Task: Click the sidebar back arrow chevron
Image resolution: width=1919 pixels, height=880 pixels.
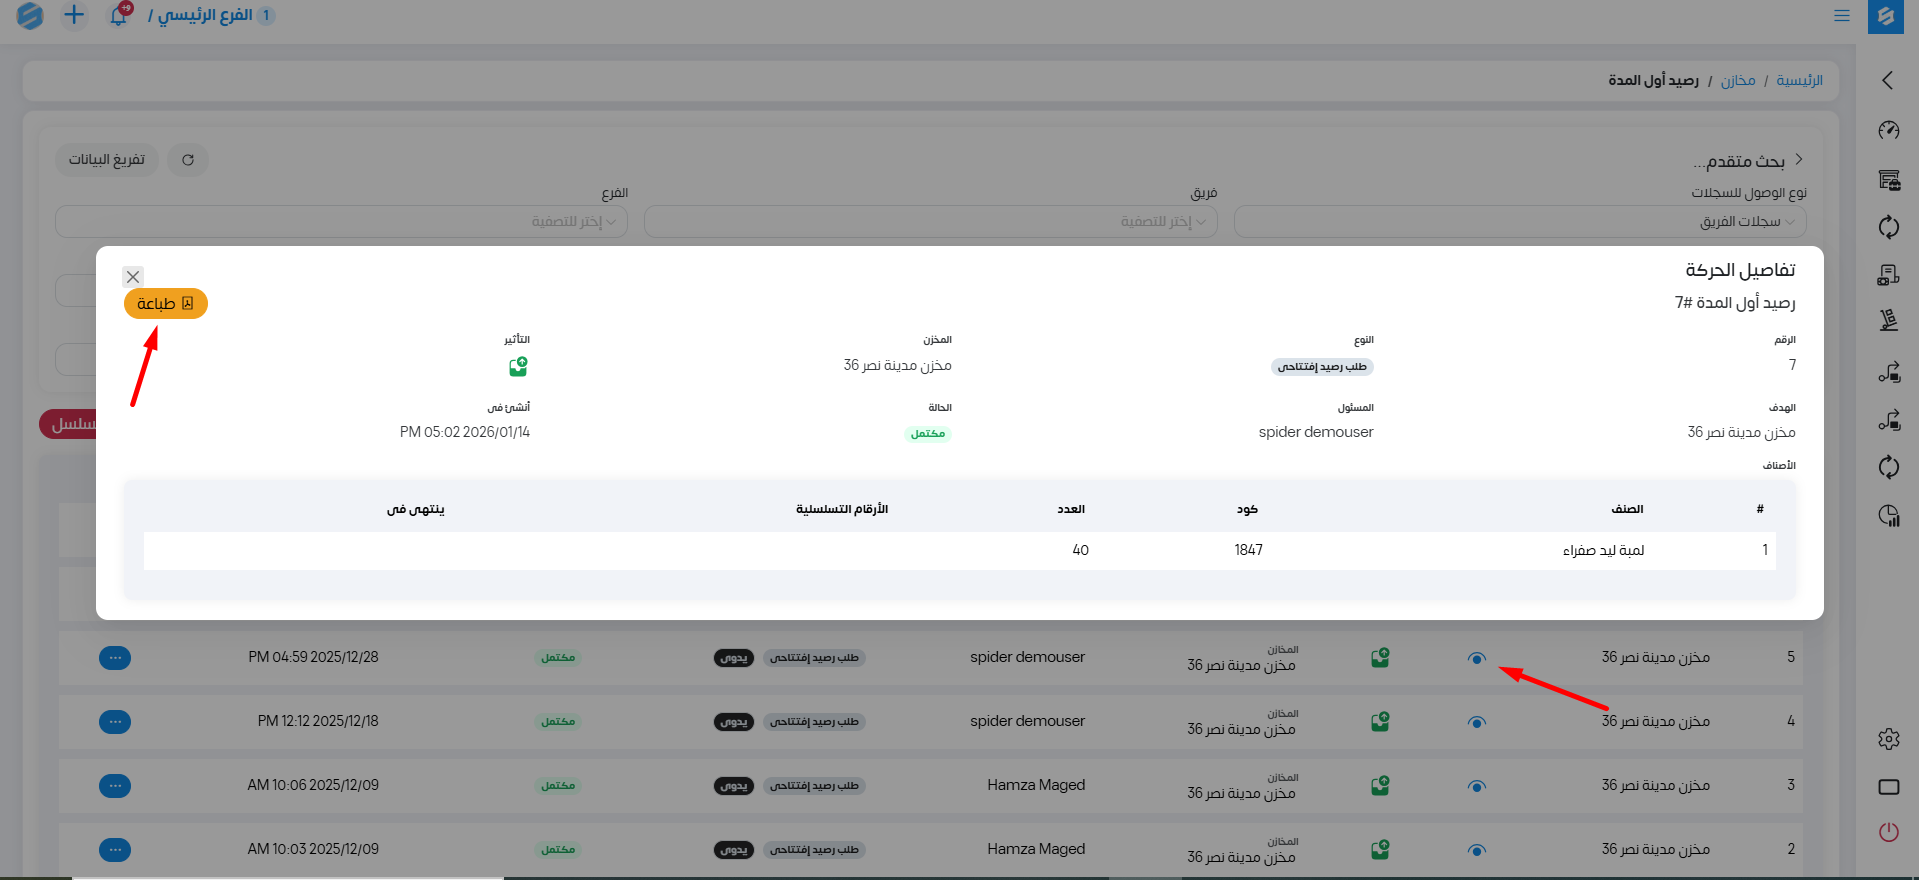Action: pos(1887,80)
